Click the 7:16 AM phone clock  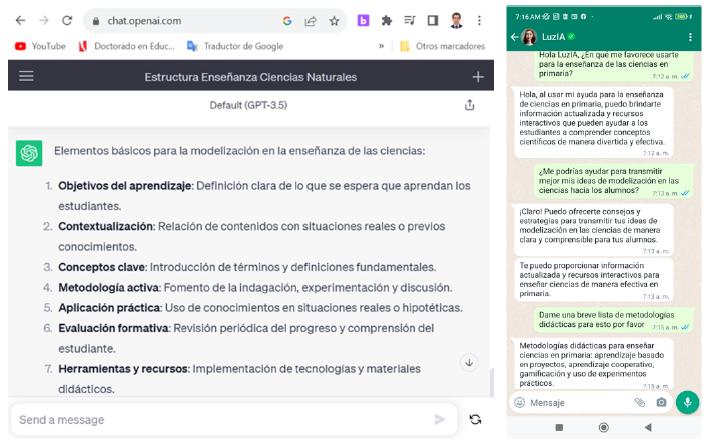tap(528, 17)
